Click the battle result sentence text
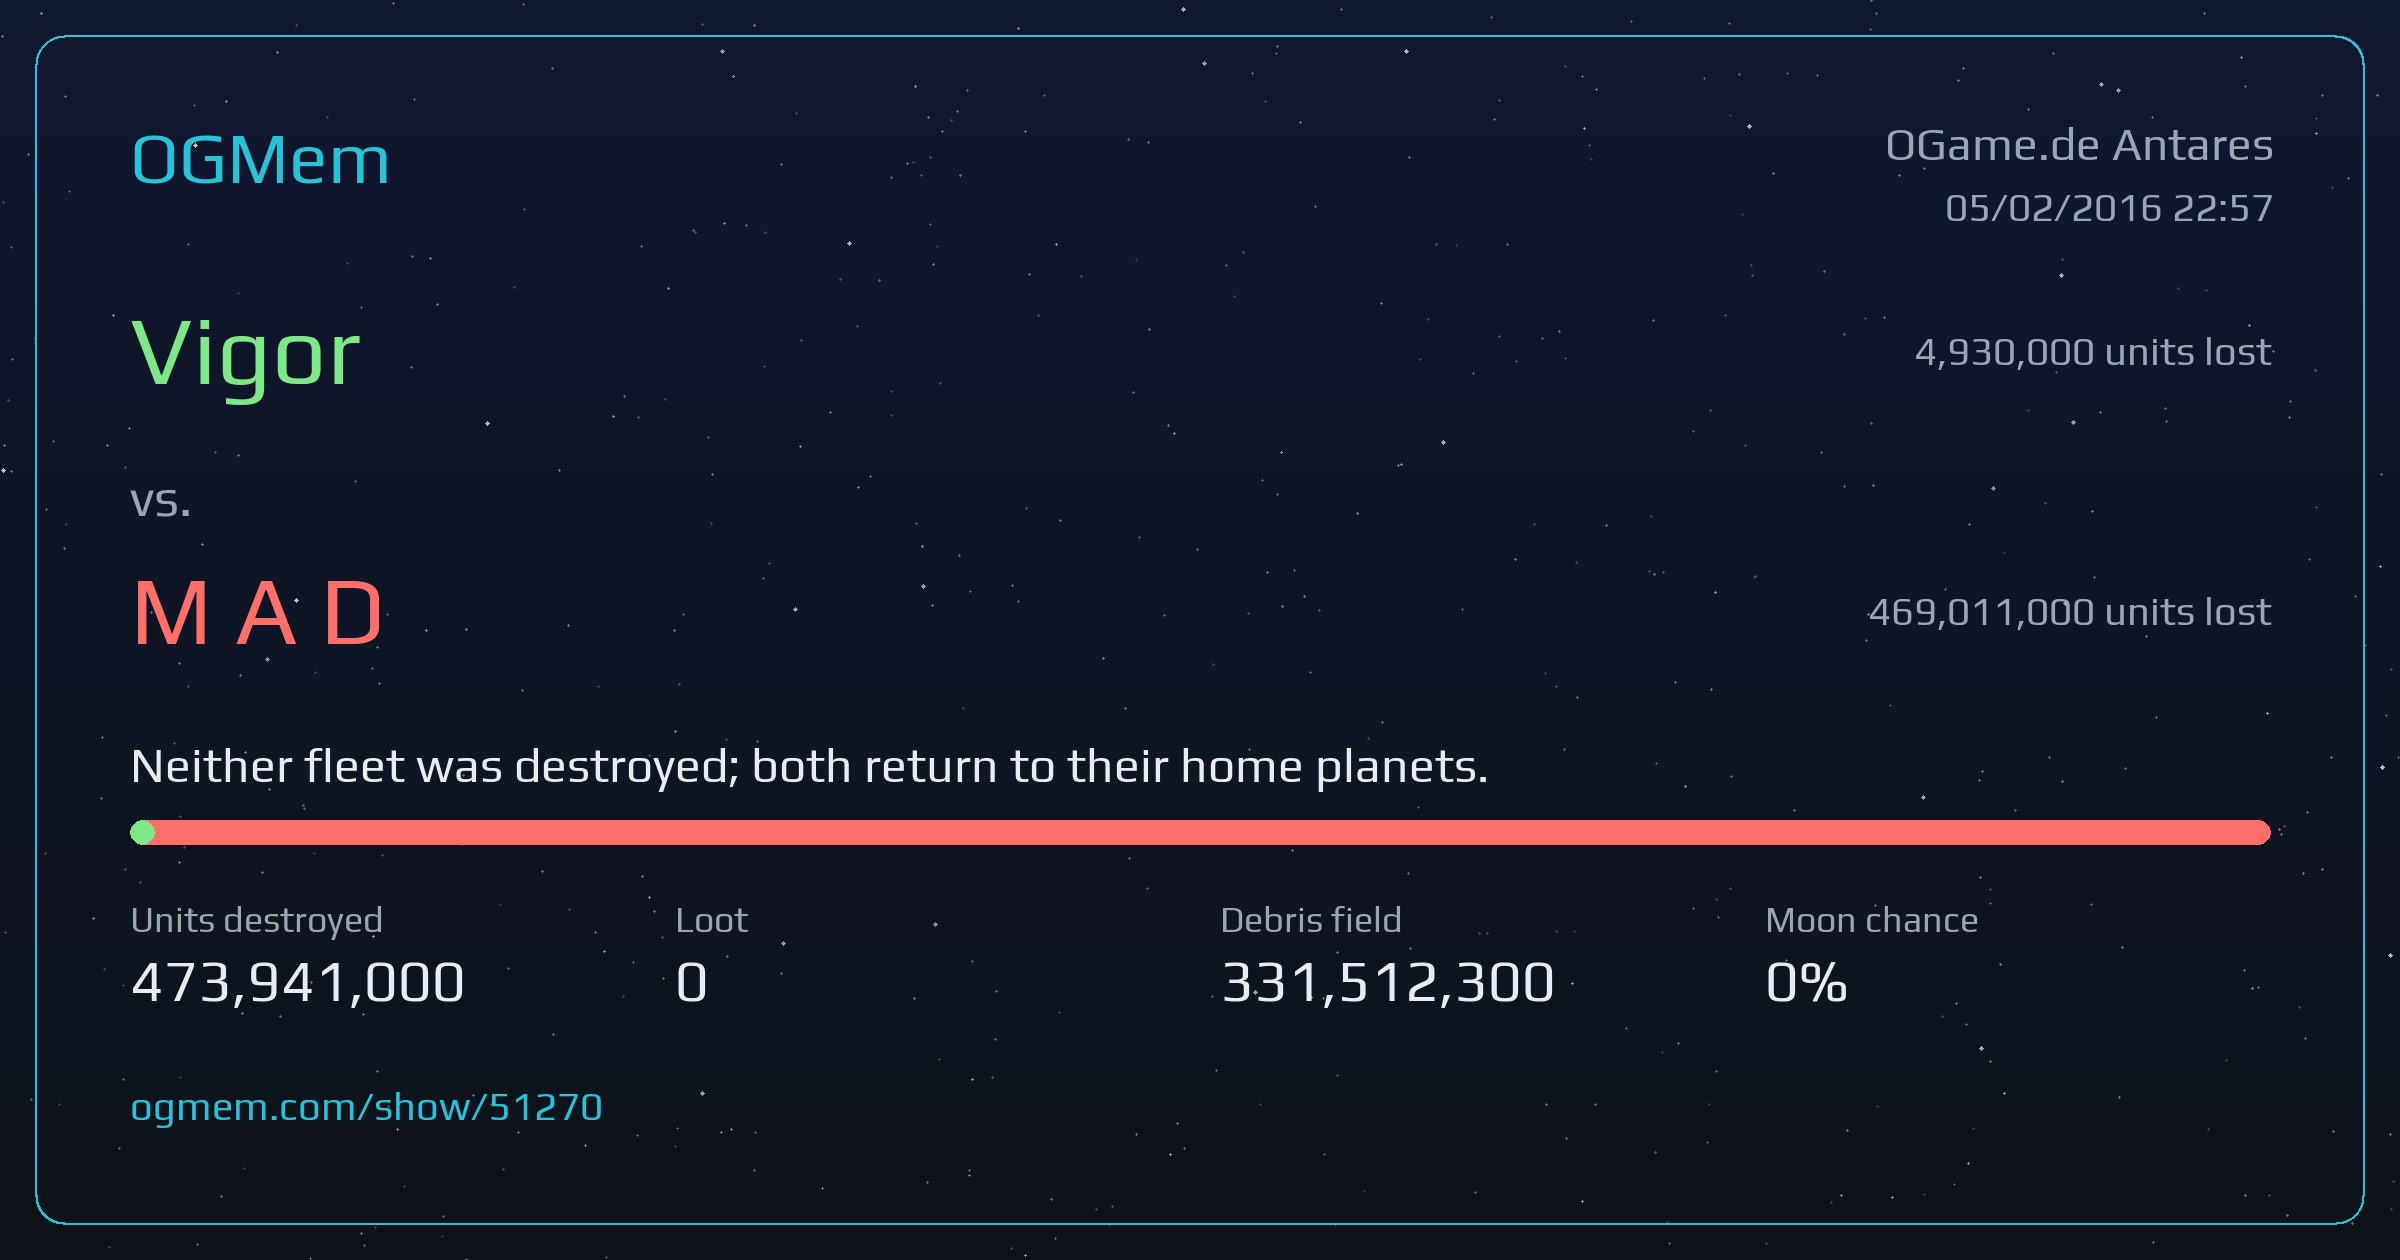The width and height of the screenshot is (2400, 1260). tap(810, 767)
